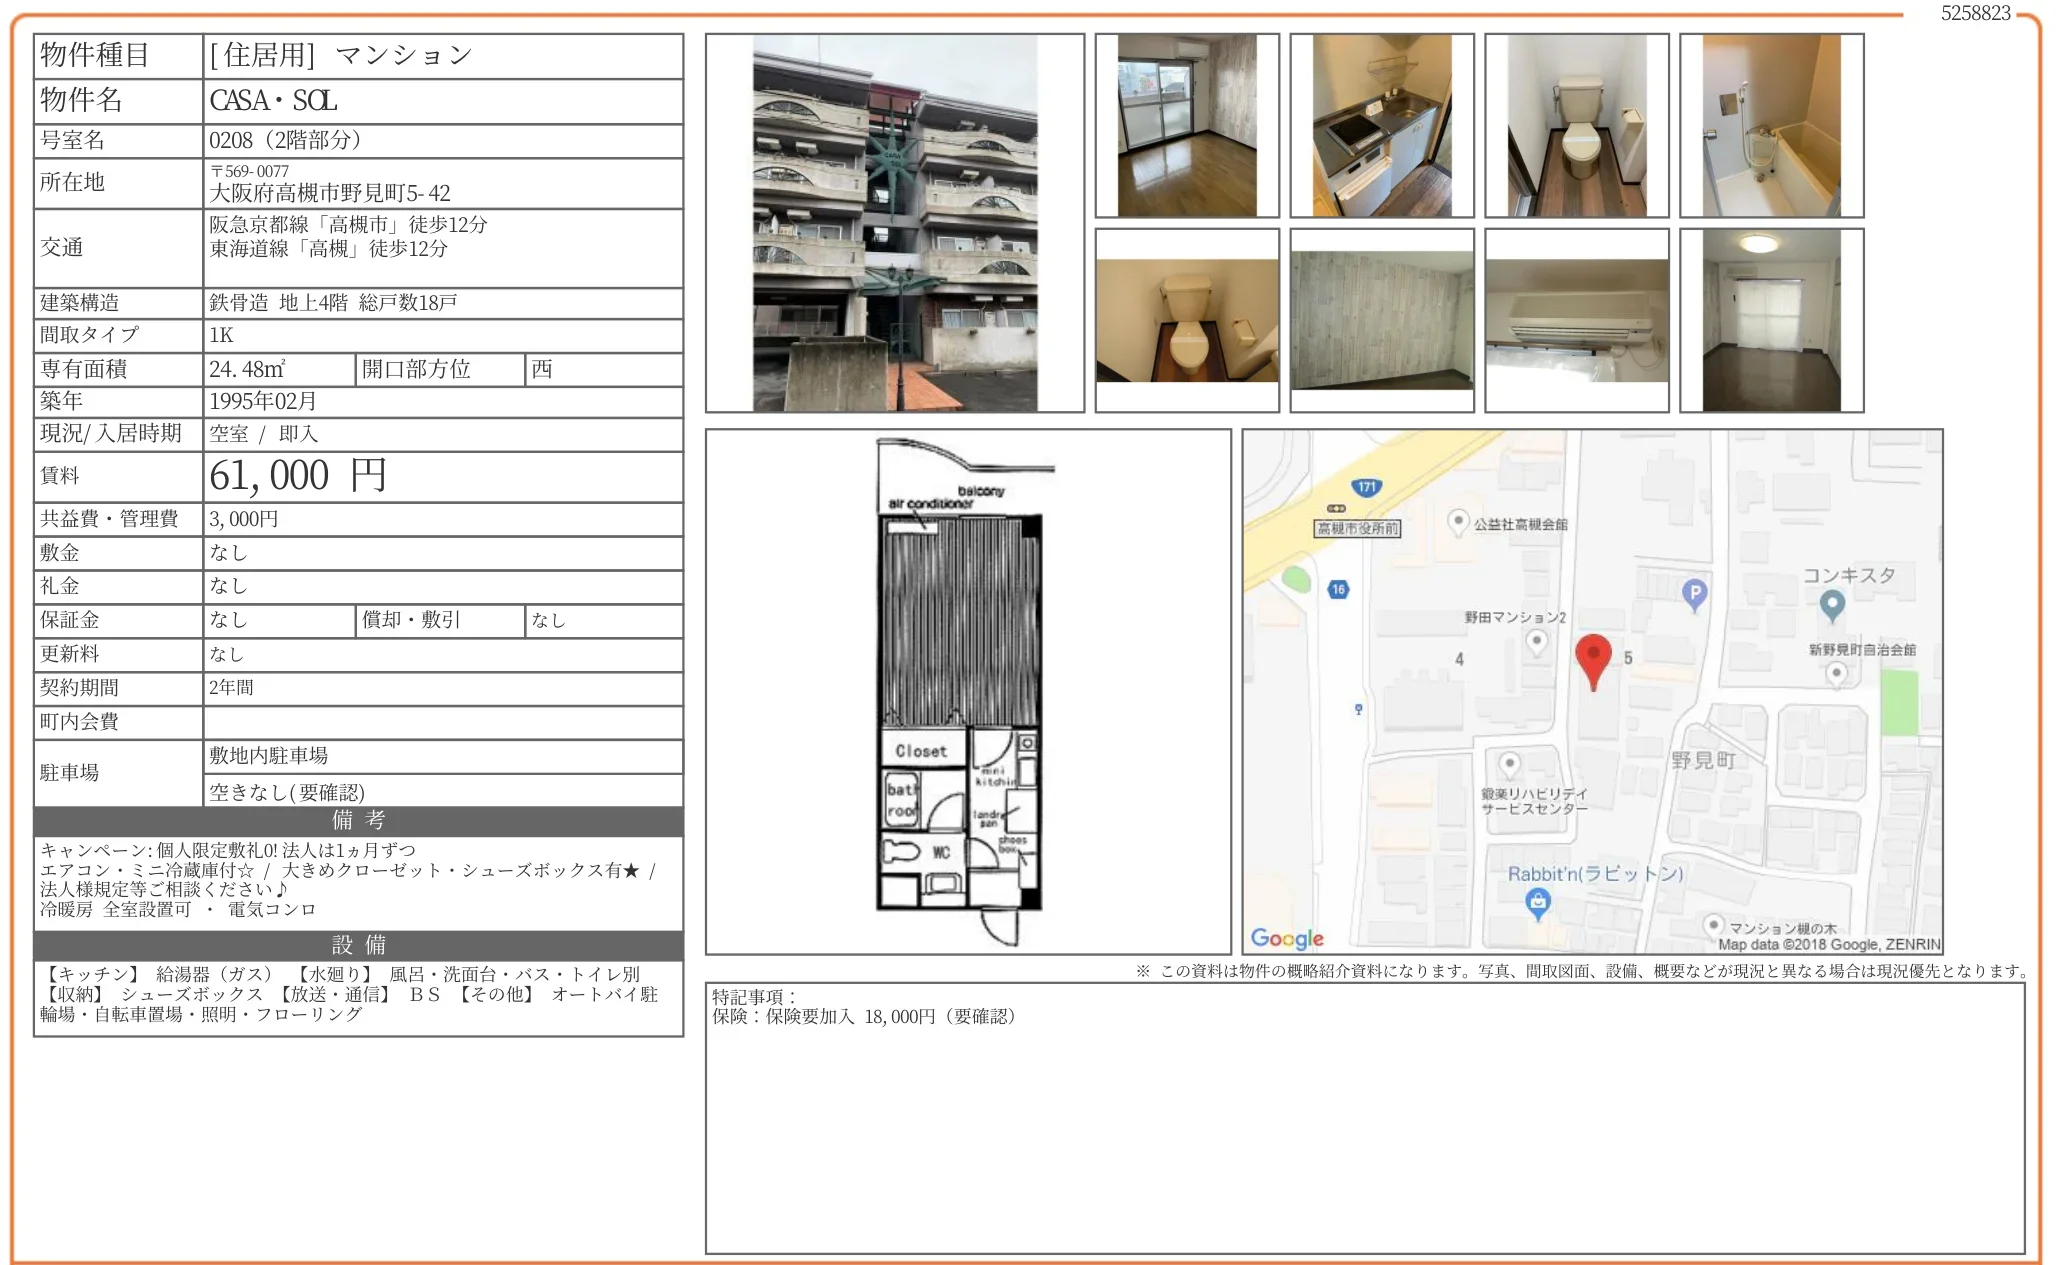Image resolution: width=2056 pixels, height=1265 pixels.
Task: Click the 公益社高槻会館 map pin
Action: 1458,521
